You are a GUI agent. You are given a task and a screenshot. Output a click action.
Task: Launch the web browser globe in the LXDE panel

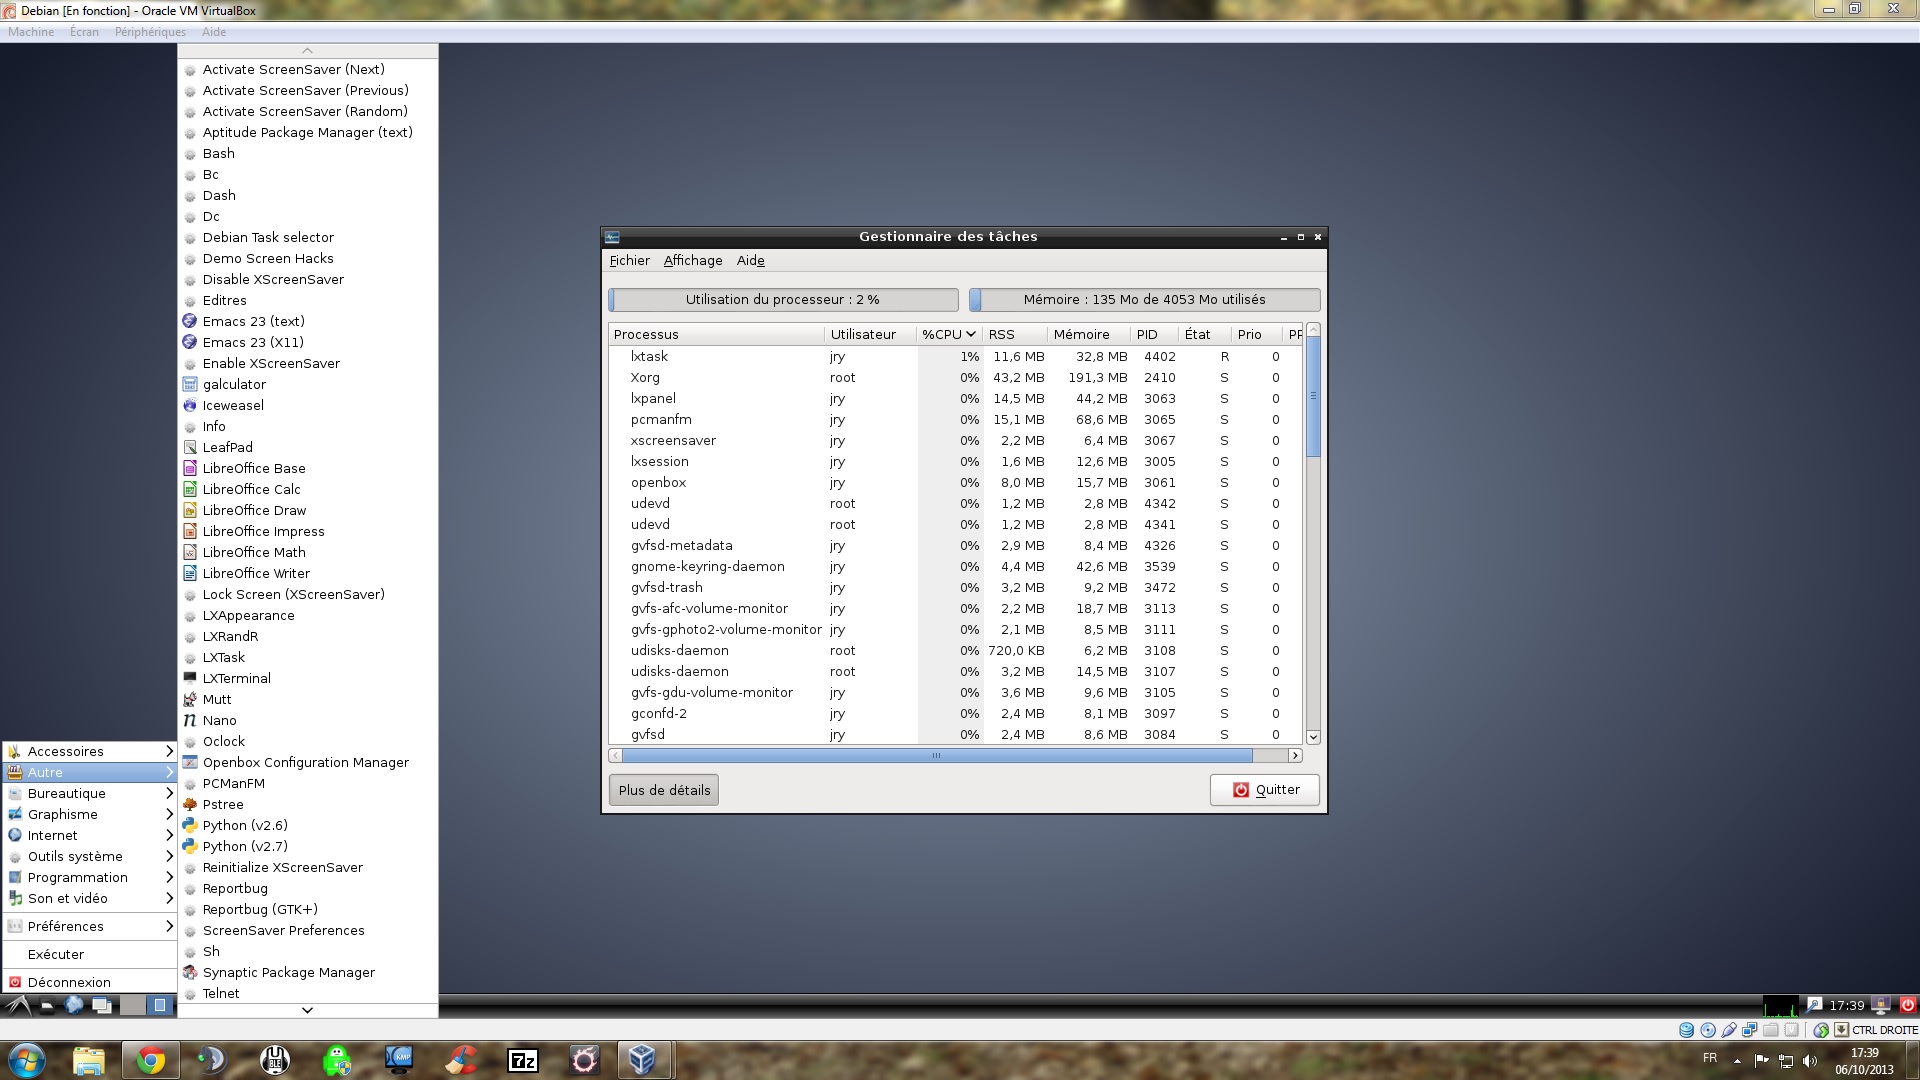(x=74, y=1005)
